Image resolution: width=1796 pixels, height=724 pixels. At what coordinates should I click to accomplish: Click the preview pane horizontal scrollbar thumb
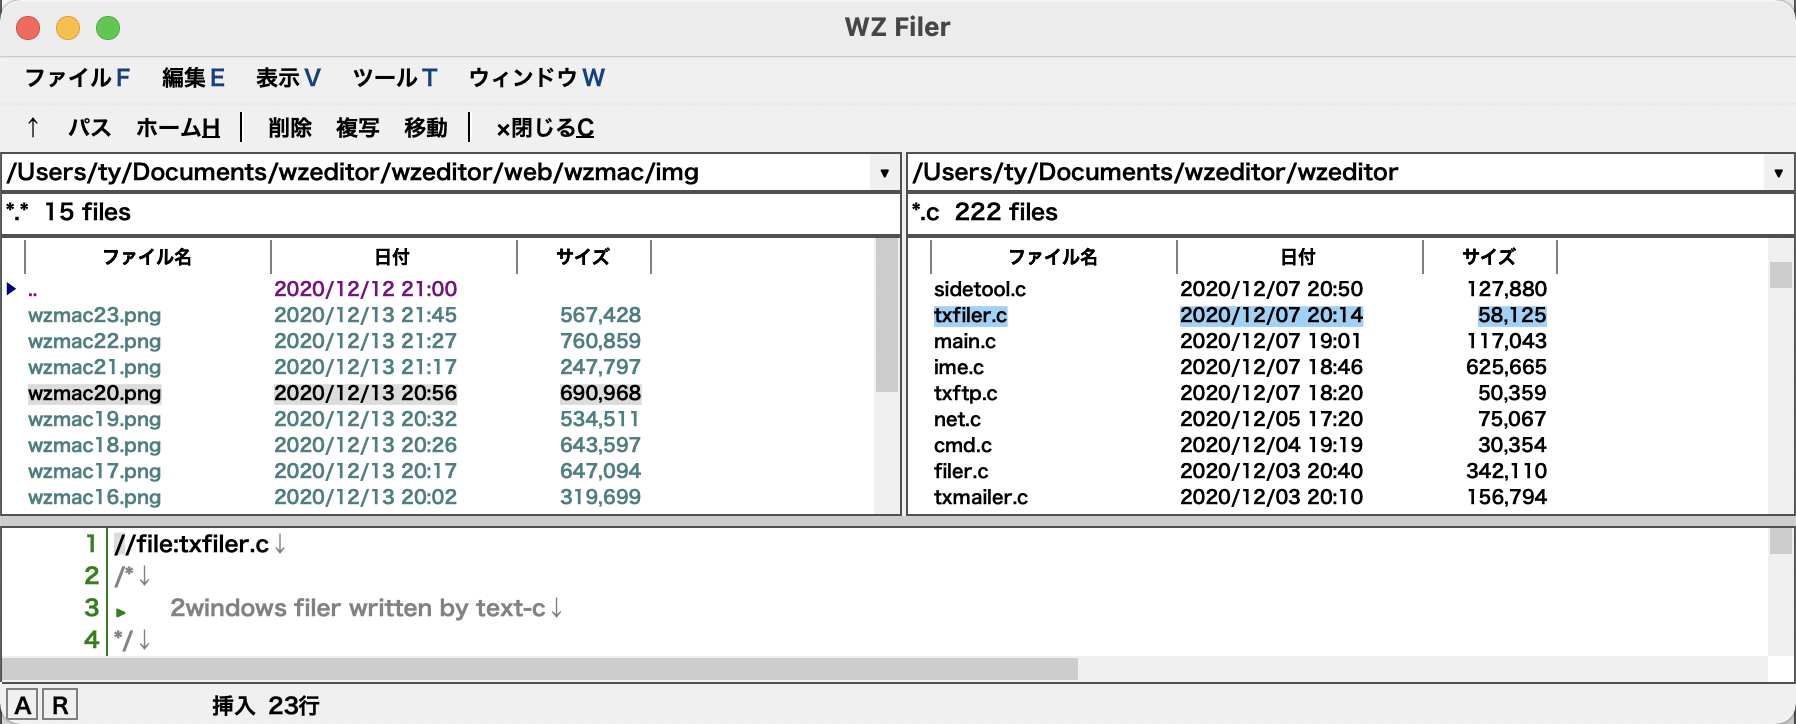tap(540, 668)
